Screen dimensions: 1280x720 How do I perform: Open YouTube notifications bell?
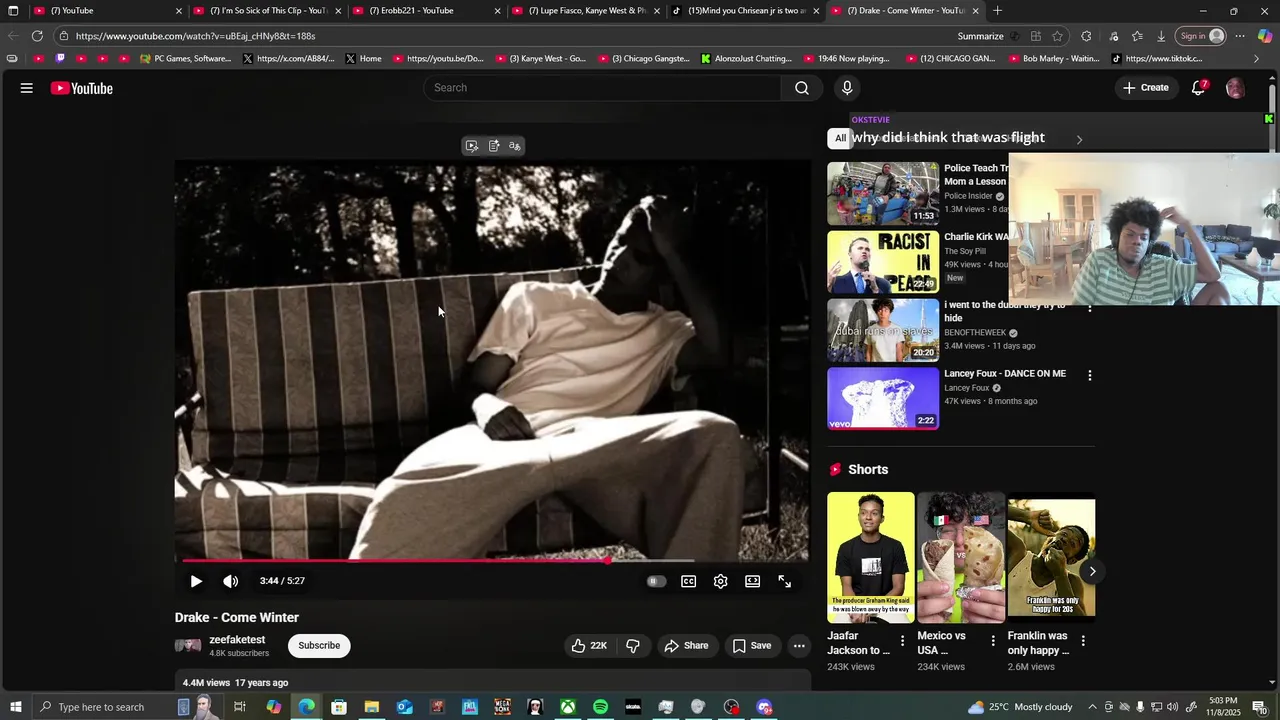click(1198, 88)
